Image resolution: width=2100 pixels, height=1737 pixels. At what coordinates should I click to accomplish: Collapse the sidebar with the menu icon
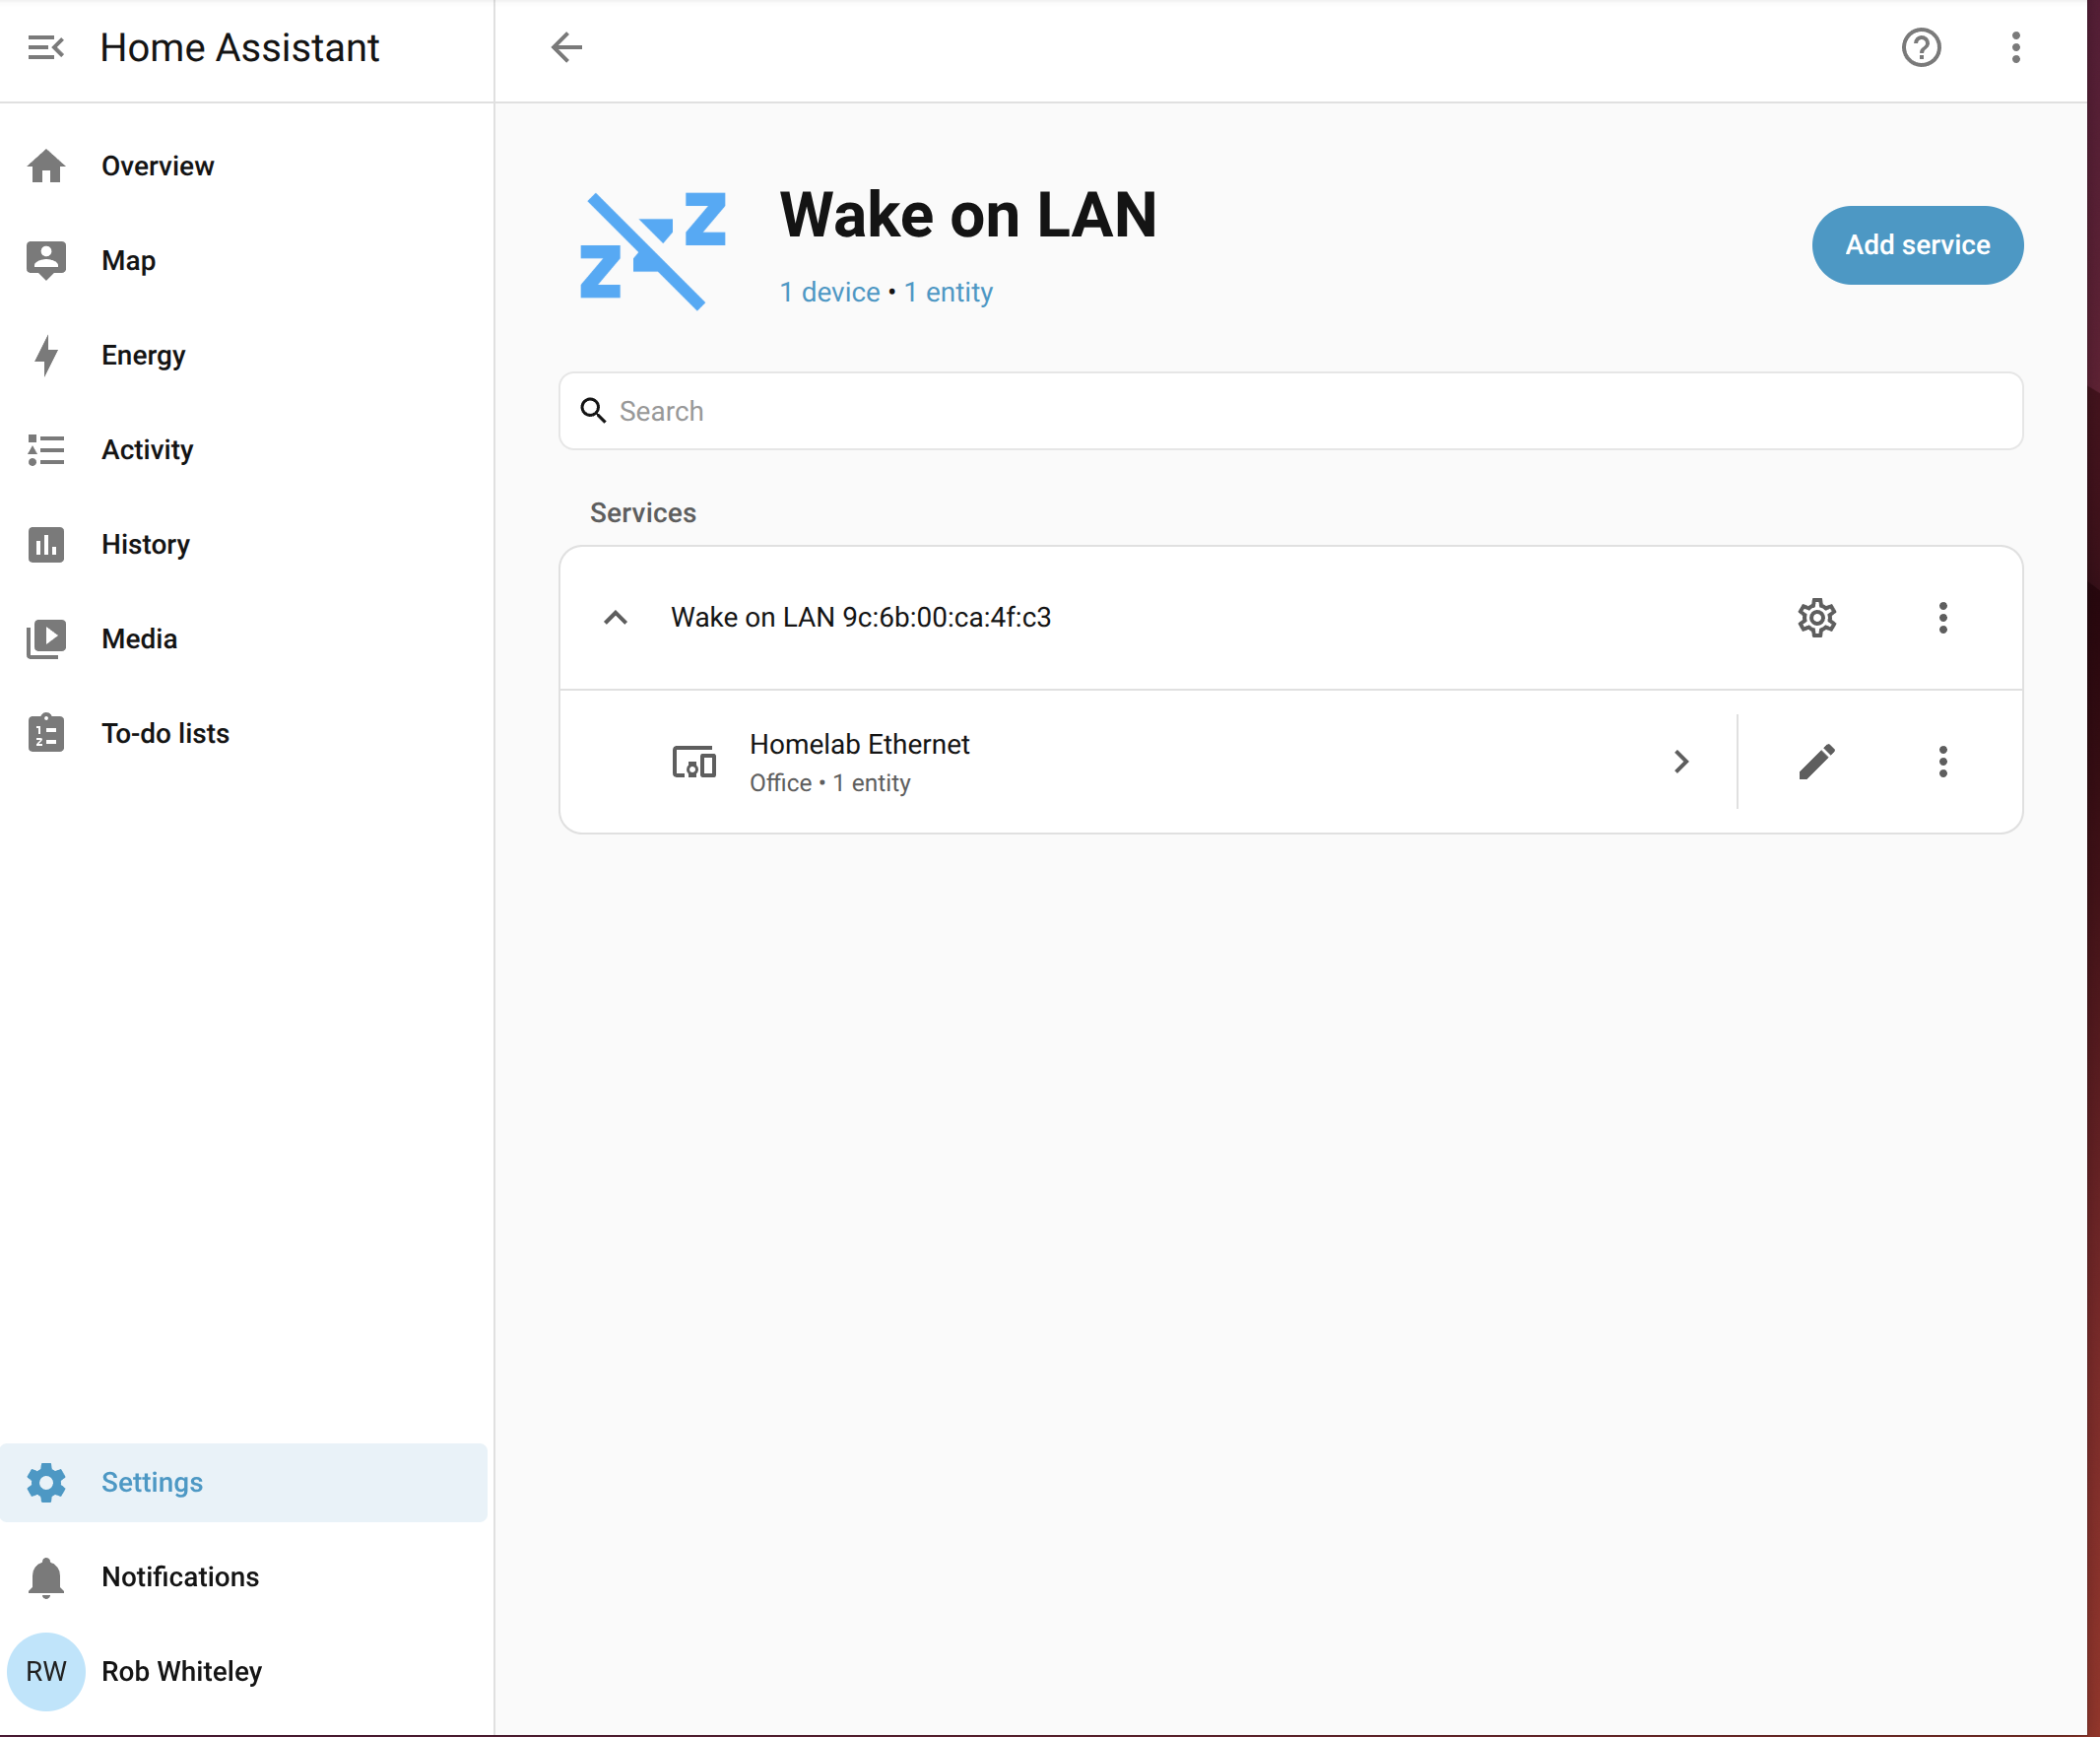(x=46, y=47)
